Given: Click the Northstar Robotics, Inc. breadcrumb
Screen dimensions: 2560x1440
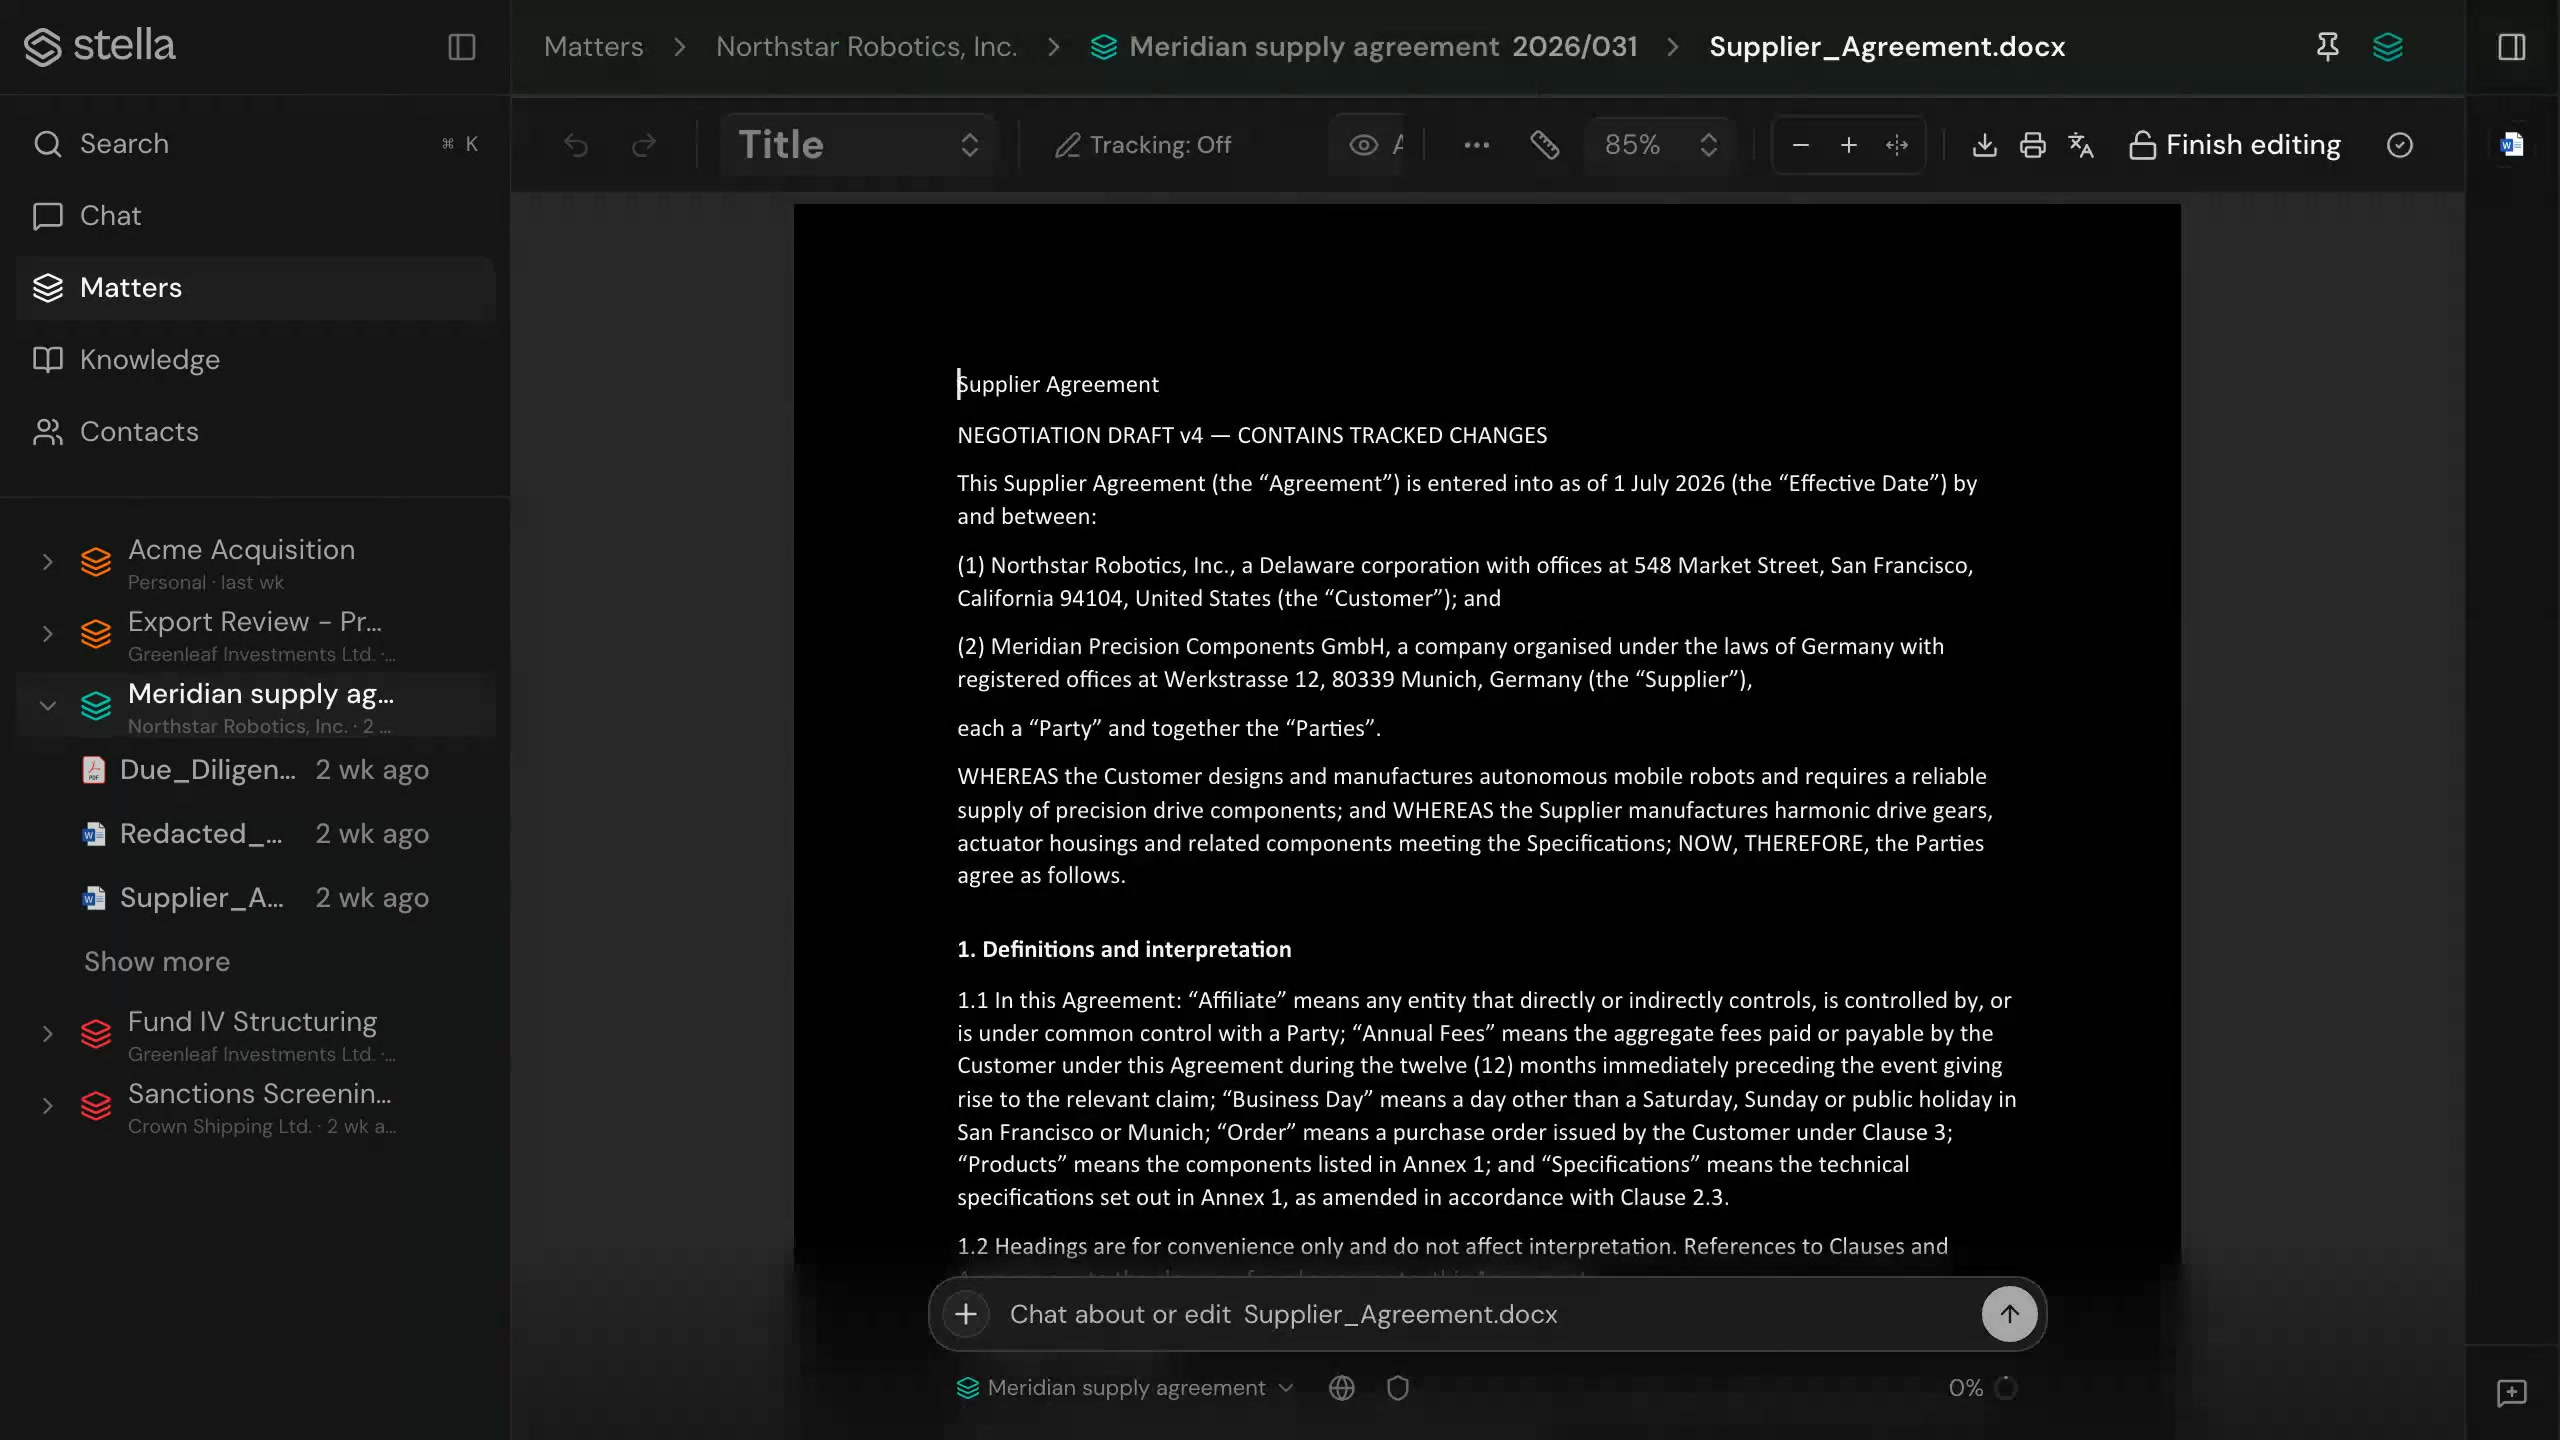Looking at the screenshot, I should [x=866, y=47].
